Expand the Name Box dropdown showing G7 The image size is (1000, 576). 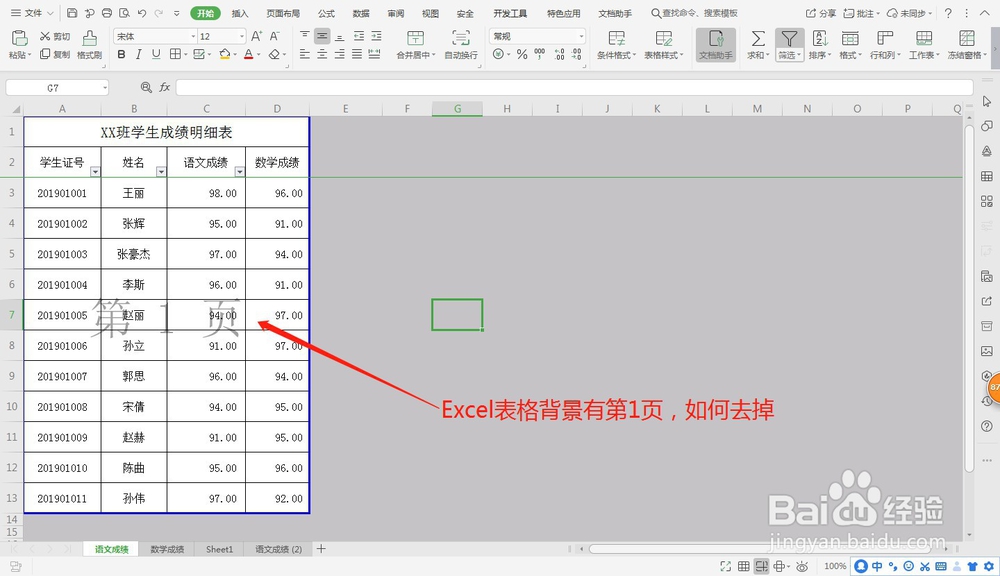[105, 87]
